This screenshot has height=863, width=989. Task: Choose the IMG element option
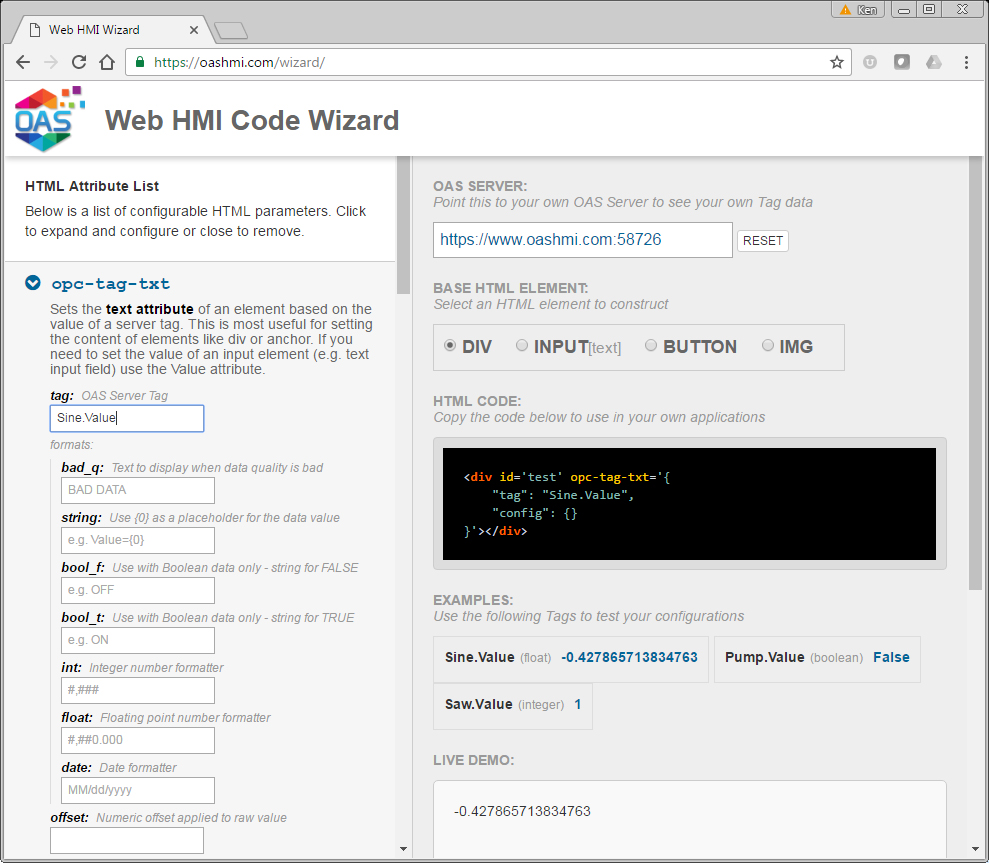768,345
